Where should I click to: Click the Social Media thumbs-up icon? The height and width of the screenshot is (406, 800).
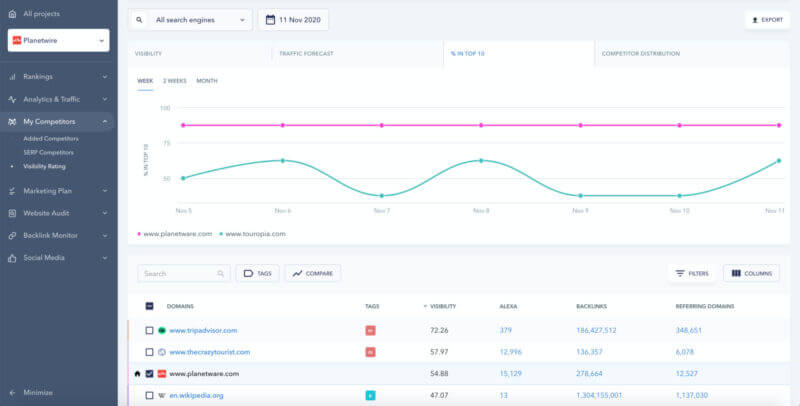[12, 258]
